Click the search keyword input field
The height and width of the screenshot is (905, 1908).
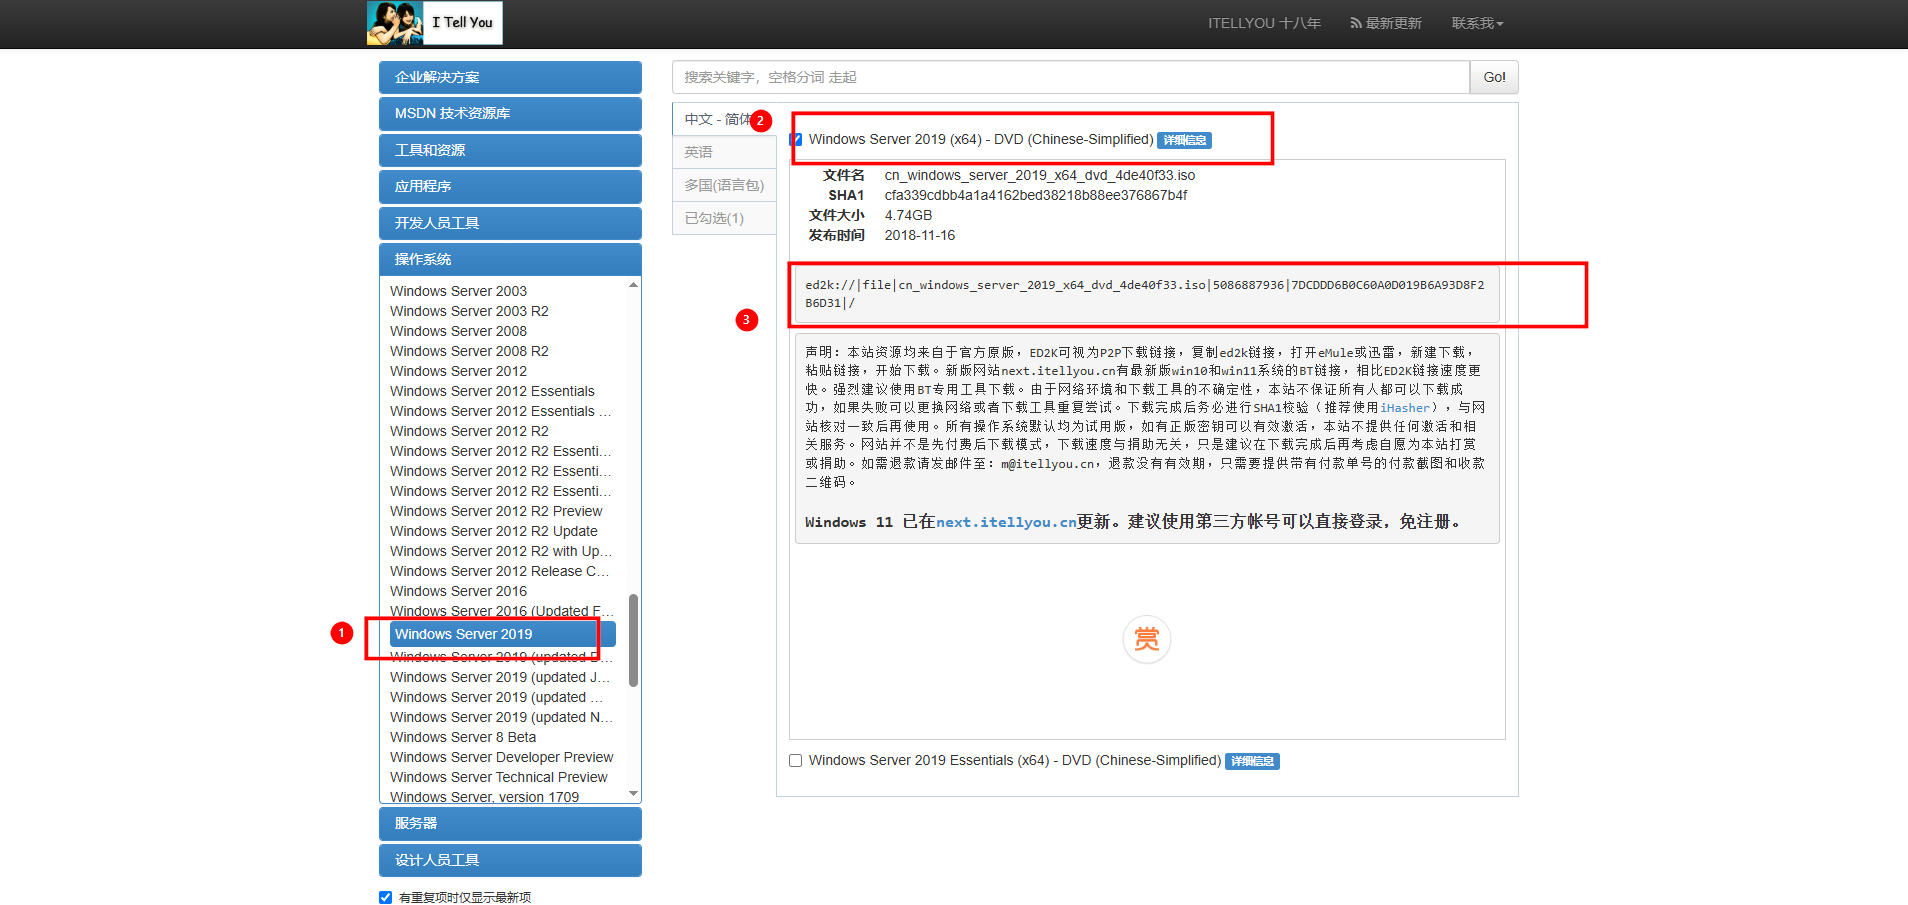(1071, 77)
